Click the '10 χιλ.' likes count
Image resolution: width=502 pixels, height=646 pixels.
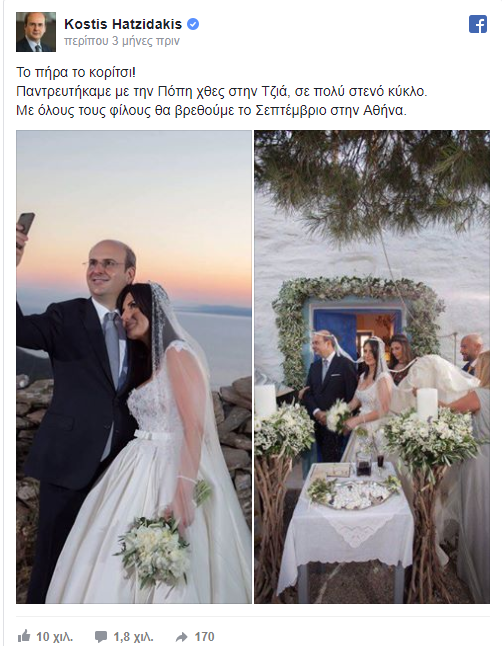click(x=54, y=637)
